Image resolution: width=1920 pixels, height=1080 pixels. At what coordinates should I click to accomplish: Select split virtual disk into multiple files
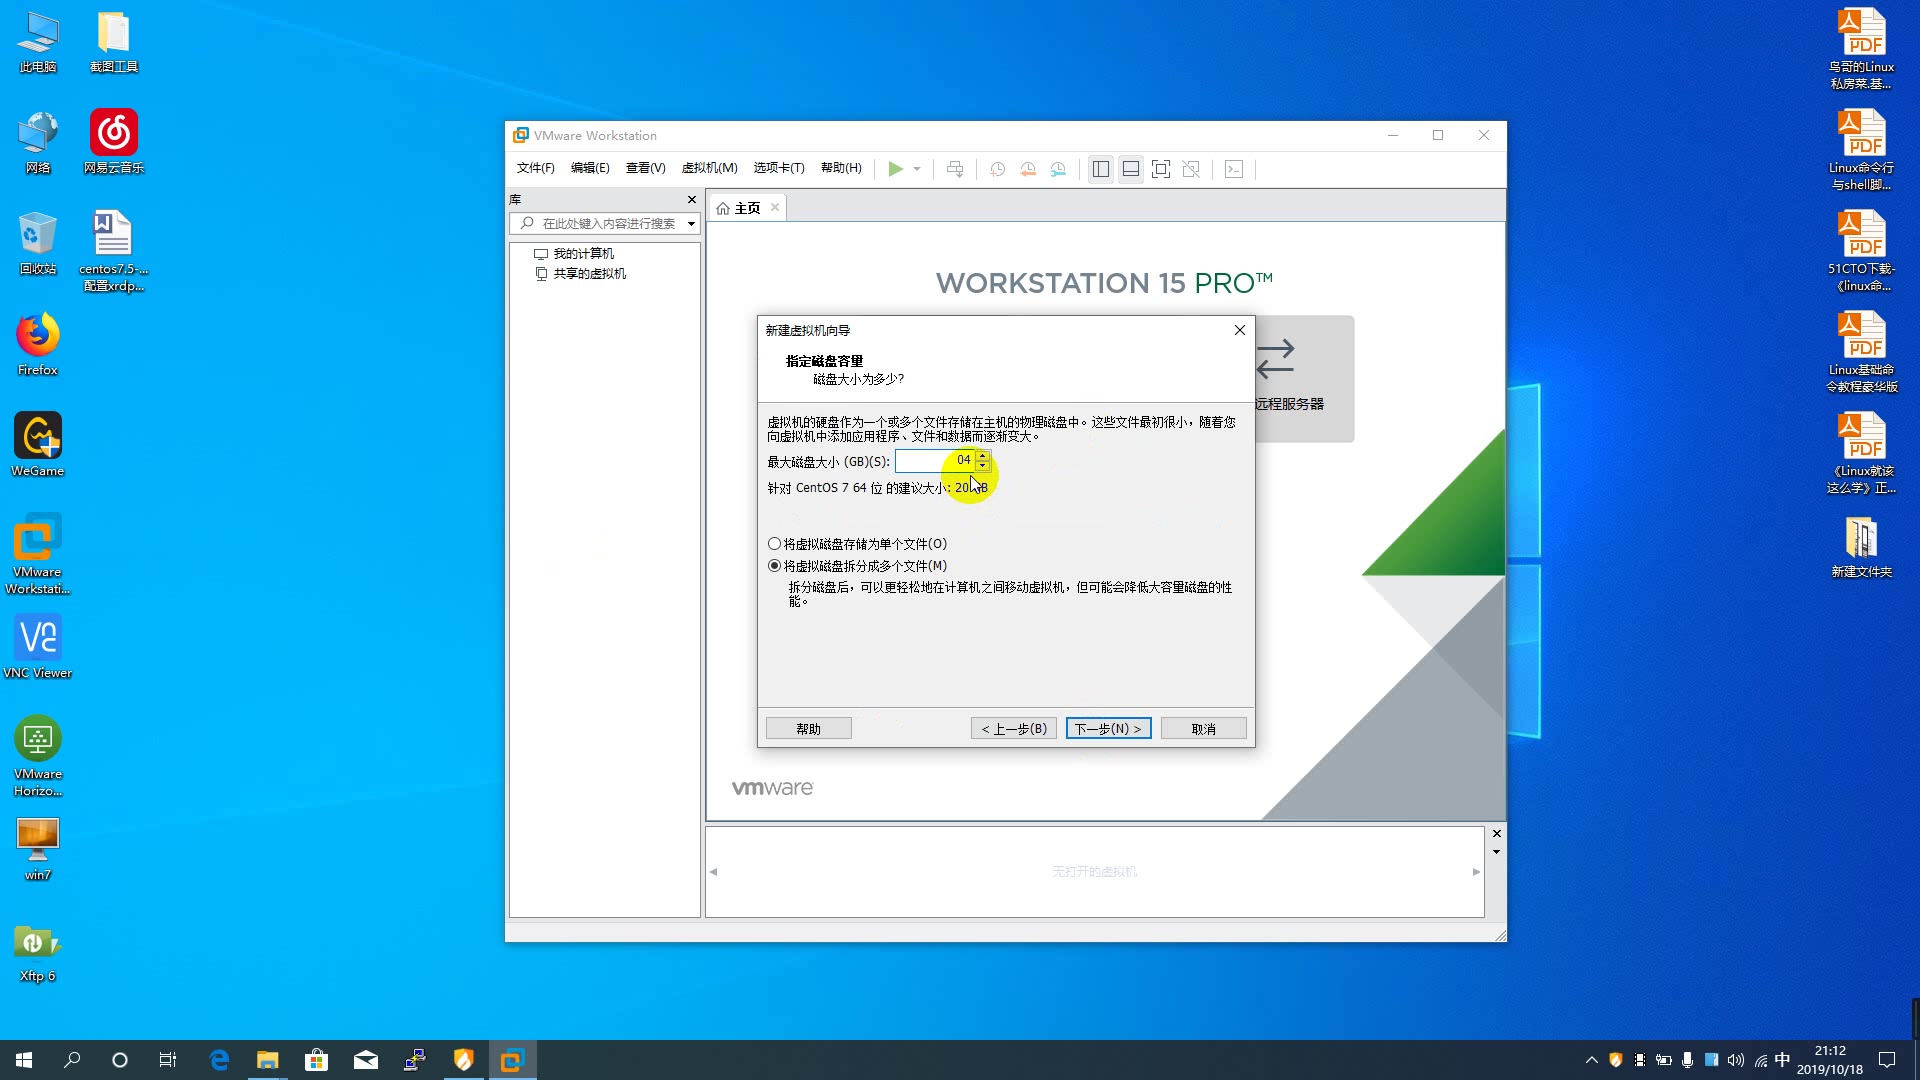775,566
